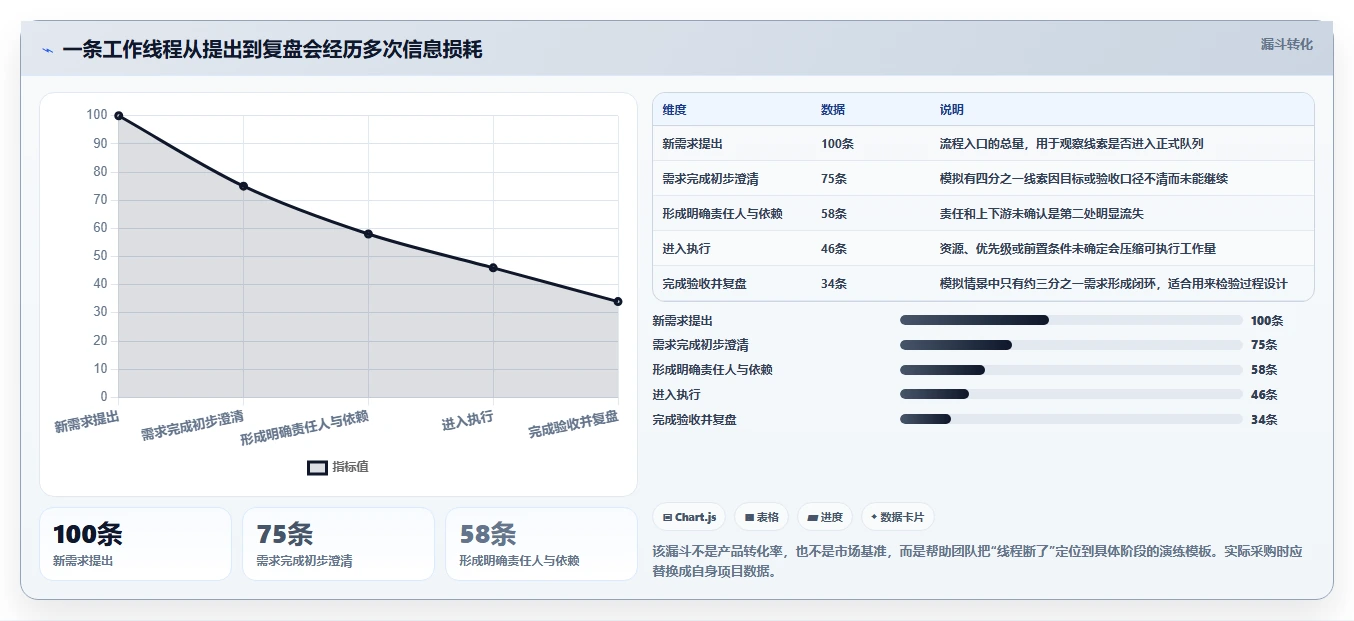Click the chart data point at 75

click(x=243, y=186)
